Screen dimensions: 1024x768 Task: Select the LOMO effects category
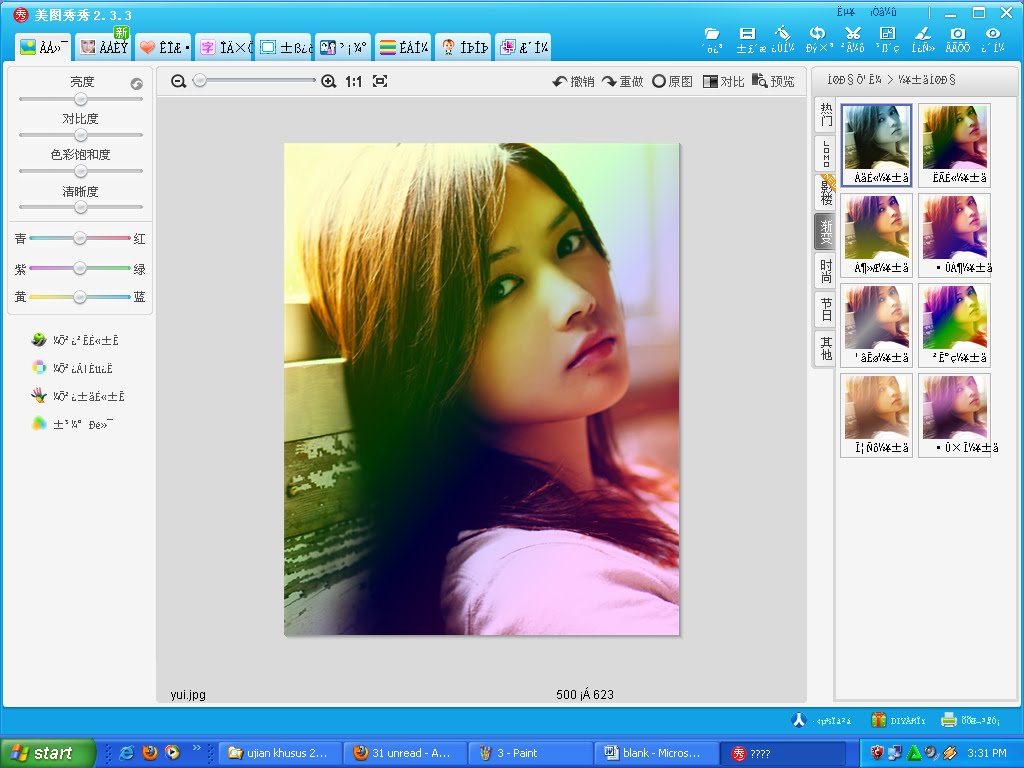pos(826,153)
